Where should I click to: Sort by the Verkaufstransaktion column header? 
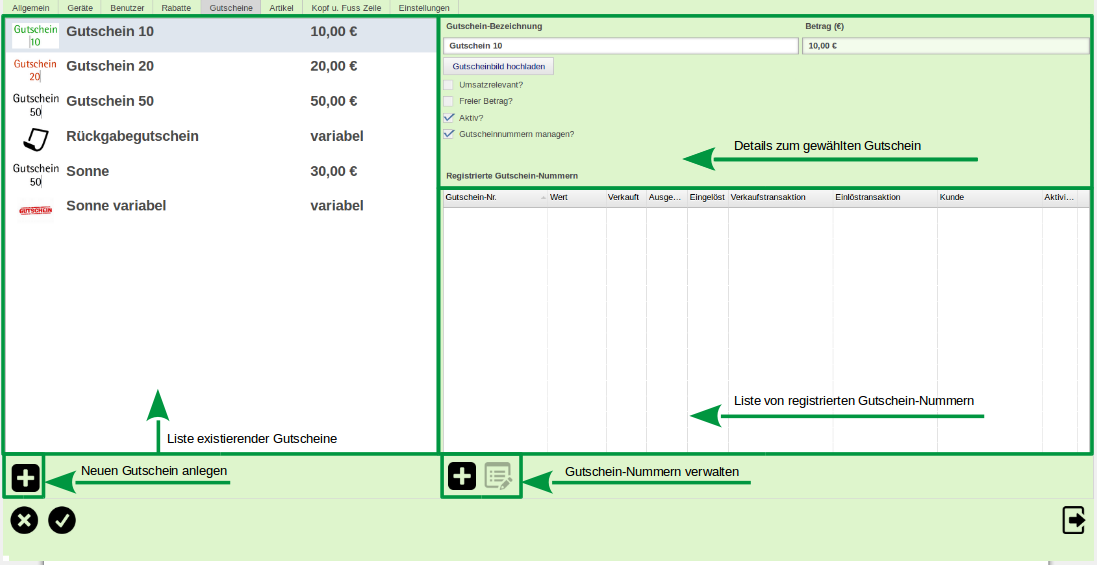779,198
